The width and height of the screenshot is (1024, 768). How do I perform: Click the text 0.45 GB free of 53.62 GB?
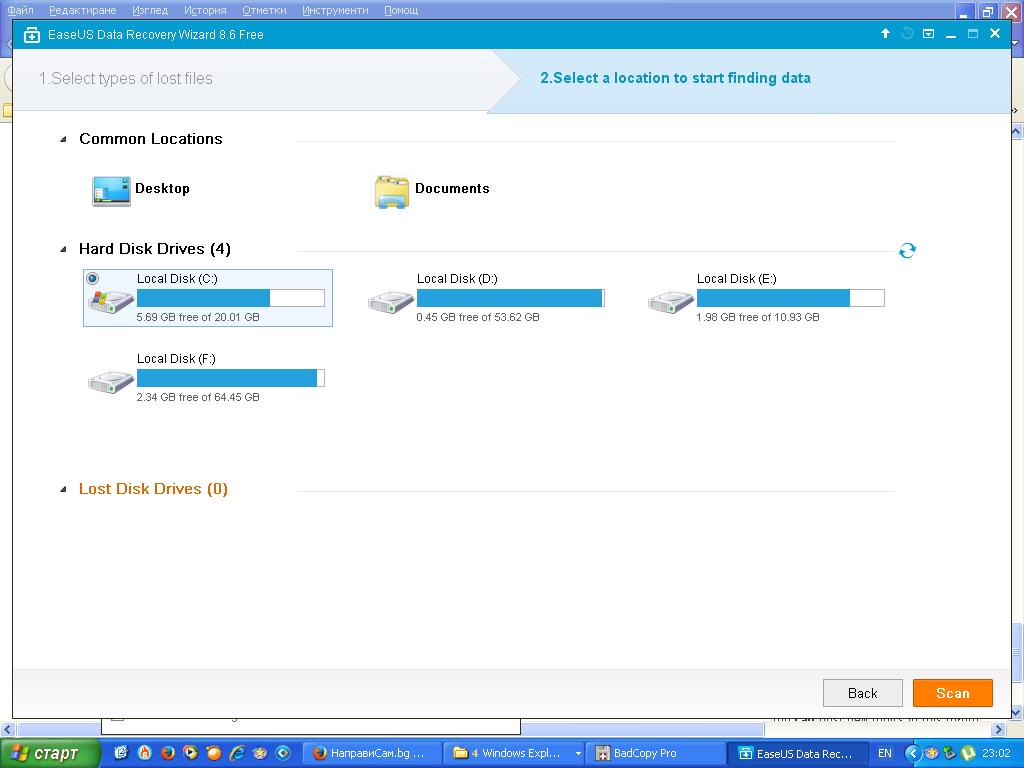478,317
